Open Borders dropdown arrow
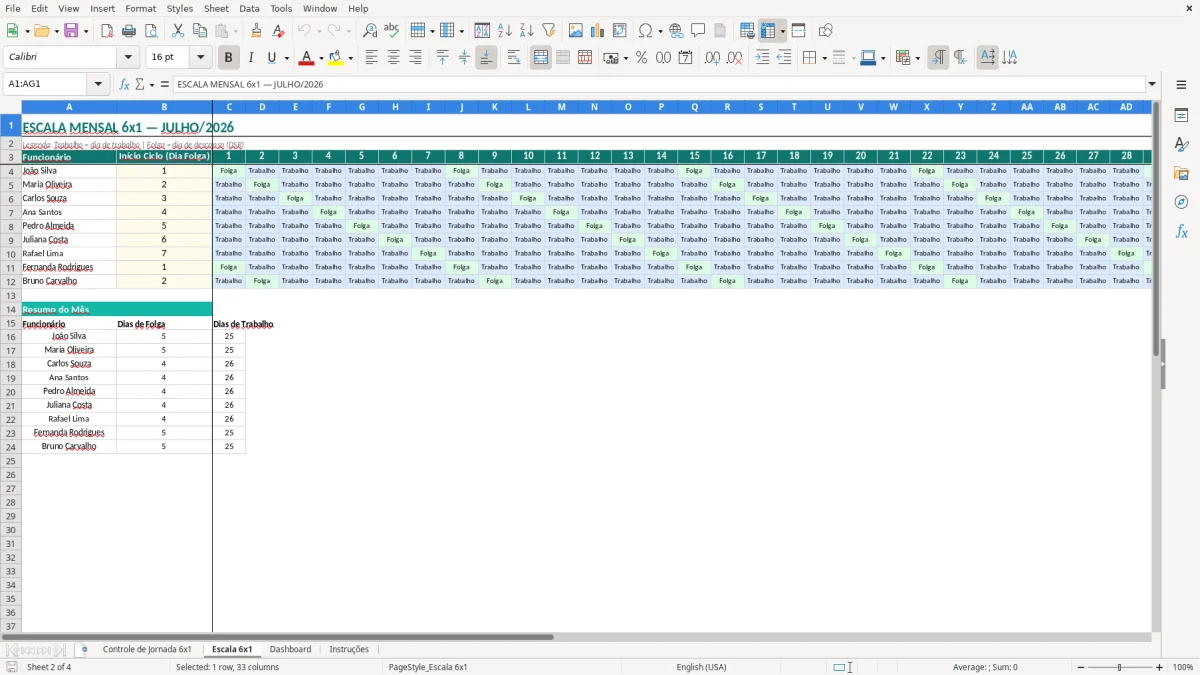The image size is (1200, 675). point(823,58)
